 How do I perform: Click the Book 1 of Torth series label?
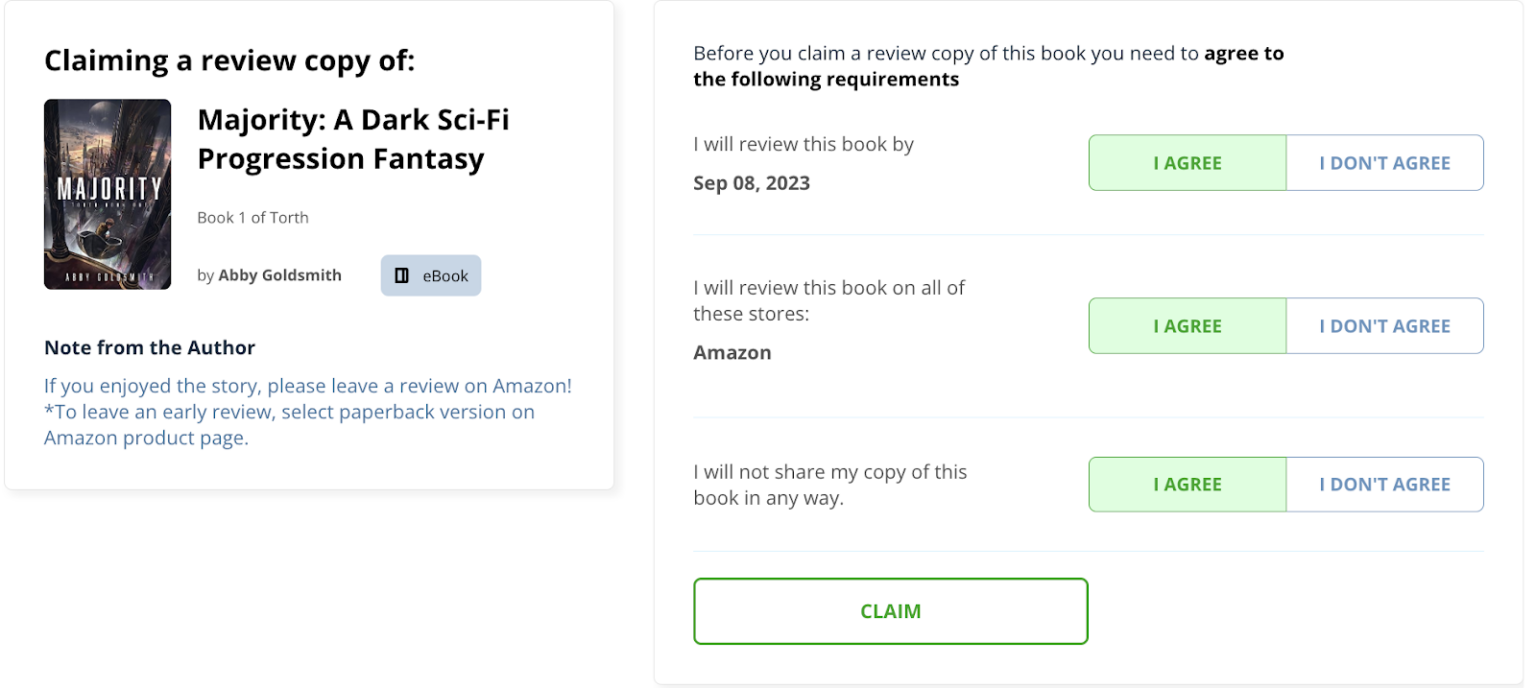252,217
